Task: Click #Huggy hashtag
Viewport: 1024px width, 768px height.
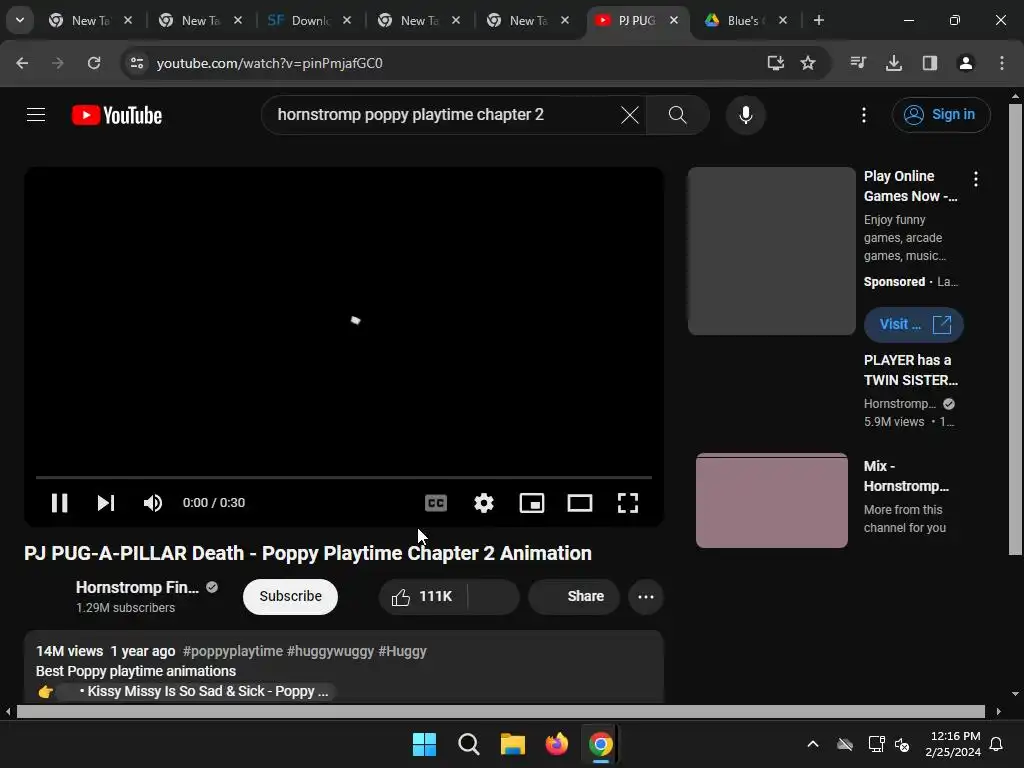Action: [402, 651]
